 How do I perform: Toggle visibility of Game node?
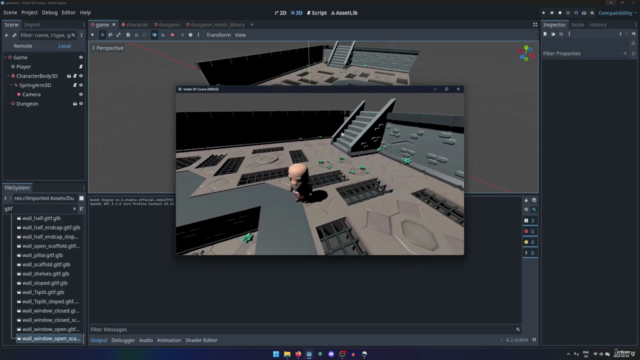81,58
